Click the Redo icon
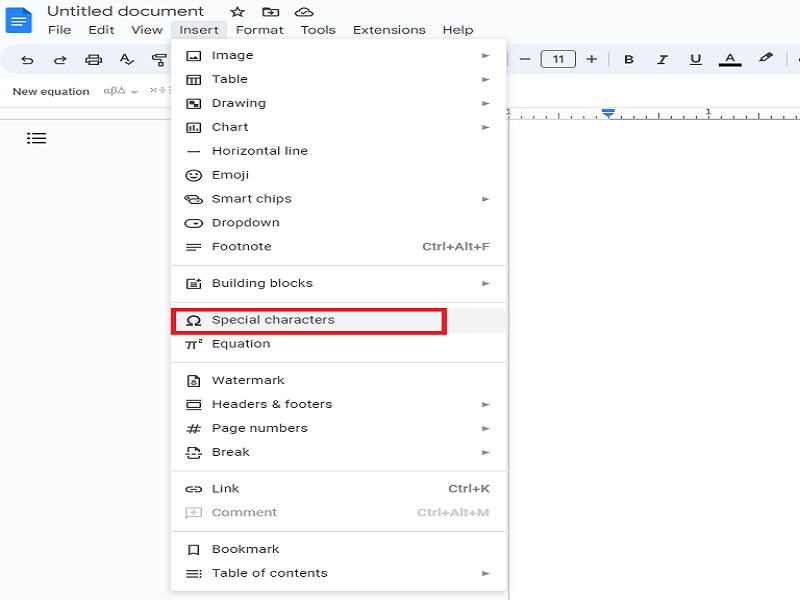800x600 pixels. pos(61,59)
